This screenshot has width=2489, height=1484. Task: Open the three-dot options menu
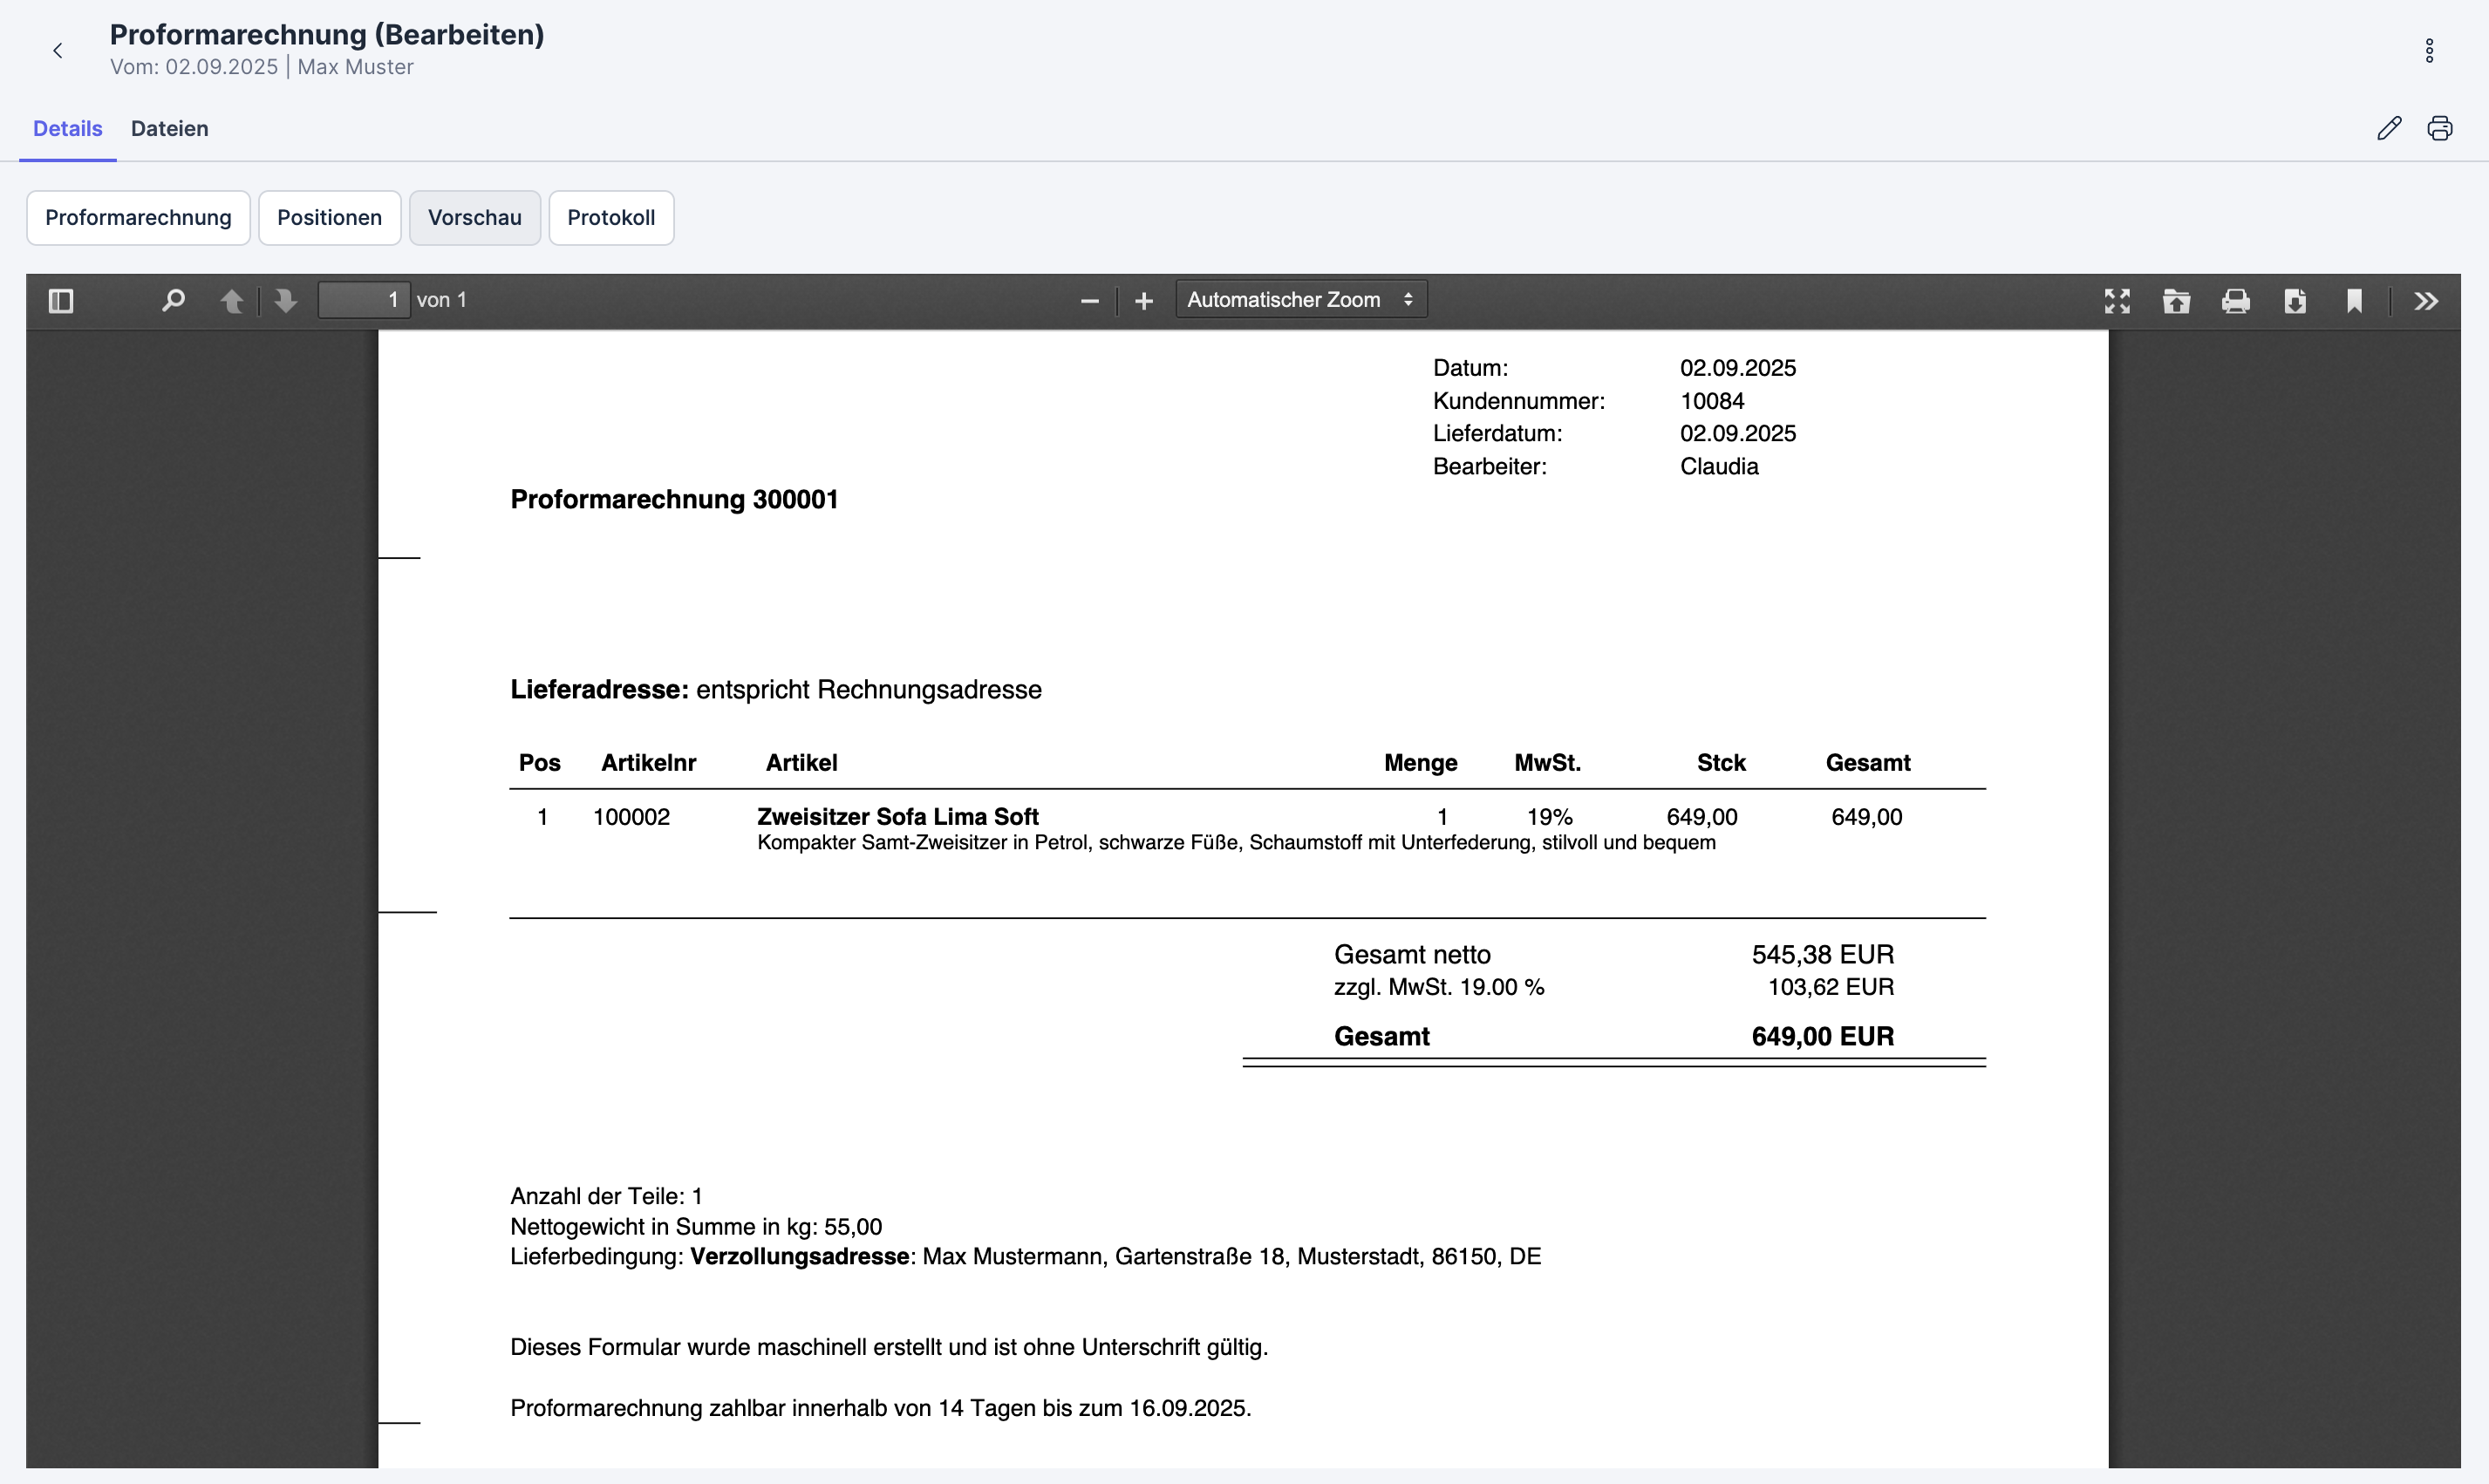pyautogui.click(x=2429, y=51)
